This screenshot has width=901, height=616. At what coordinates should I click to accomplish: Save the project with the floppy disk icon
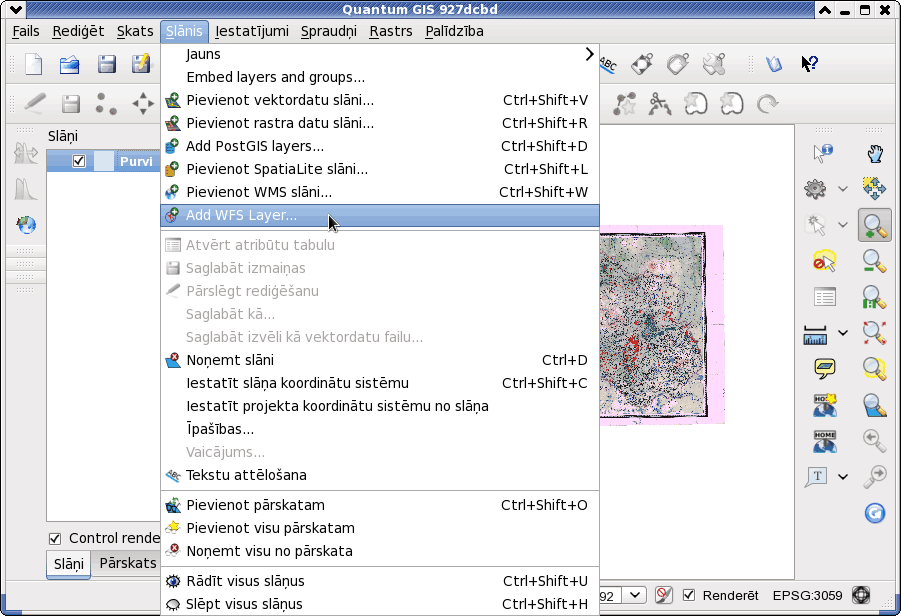[107, 64]
